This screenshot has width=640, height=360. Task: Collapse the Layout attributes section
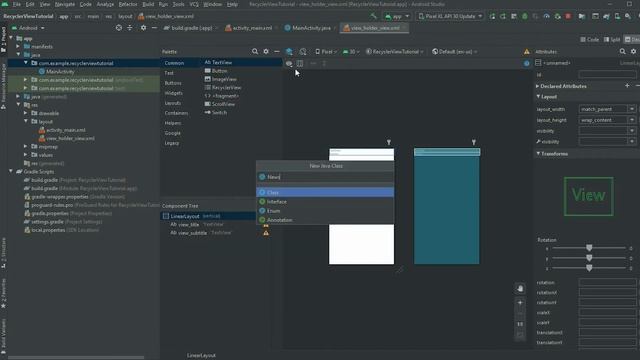(538, 96)
